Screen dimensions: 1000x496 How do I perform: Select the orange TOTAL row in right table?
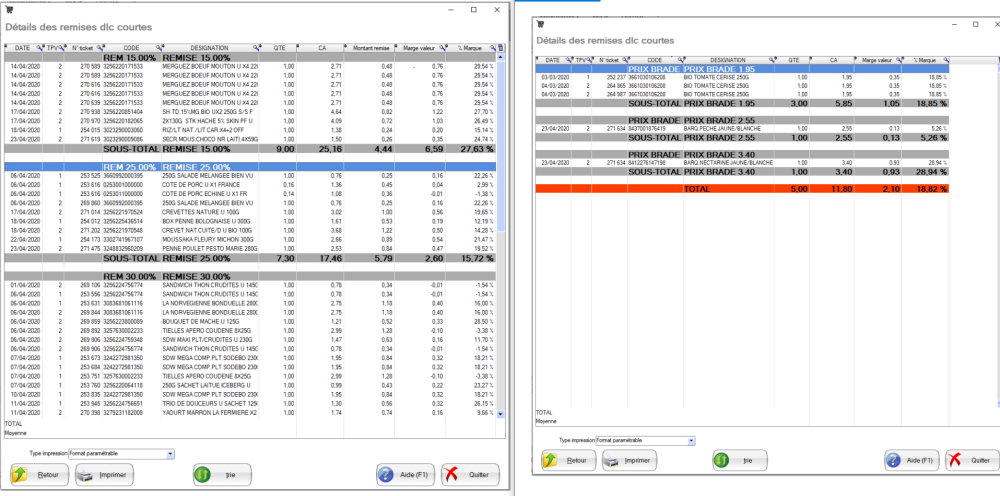740,186
